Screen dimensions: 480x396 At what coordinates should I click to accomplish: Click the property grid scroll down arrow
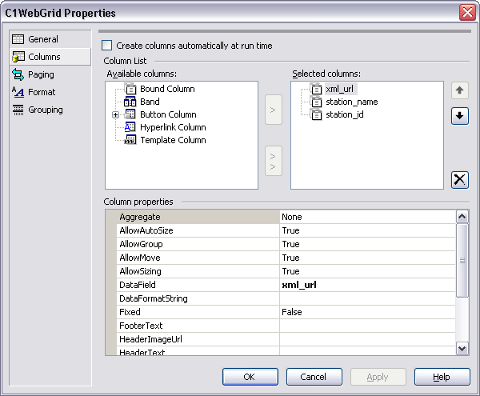[462, 349]
